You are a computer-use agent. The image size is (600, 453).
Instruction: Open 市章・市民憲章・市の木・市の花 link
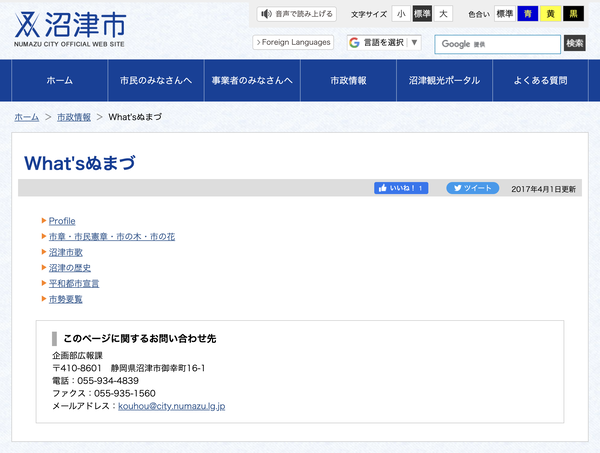[112, 236]
